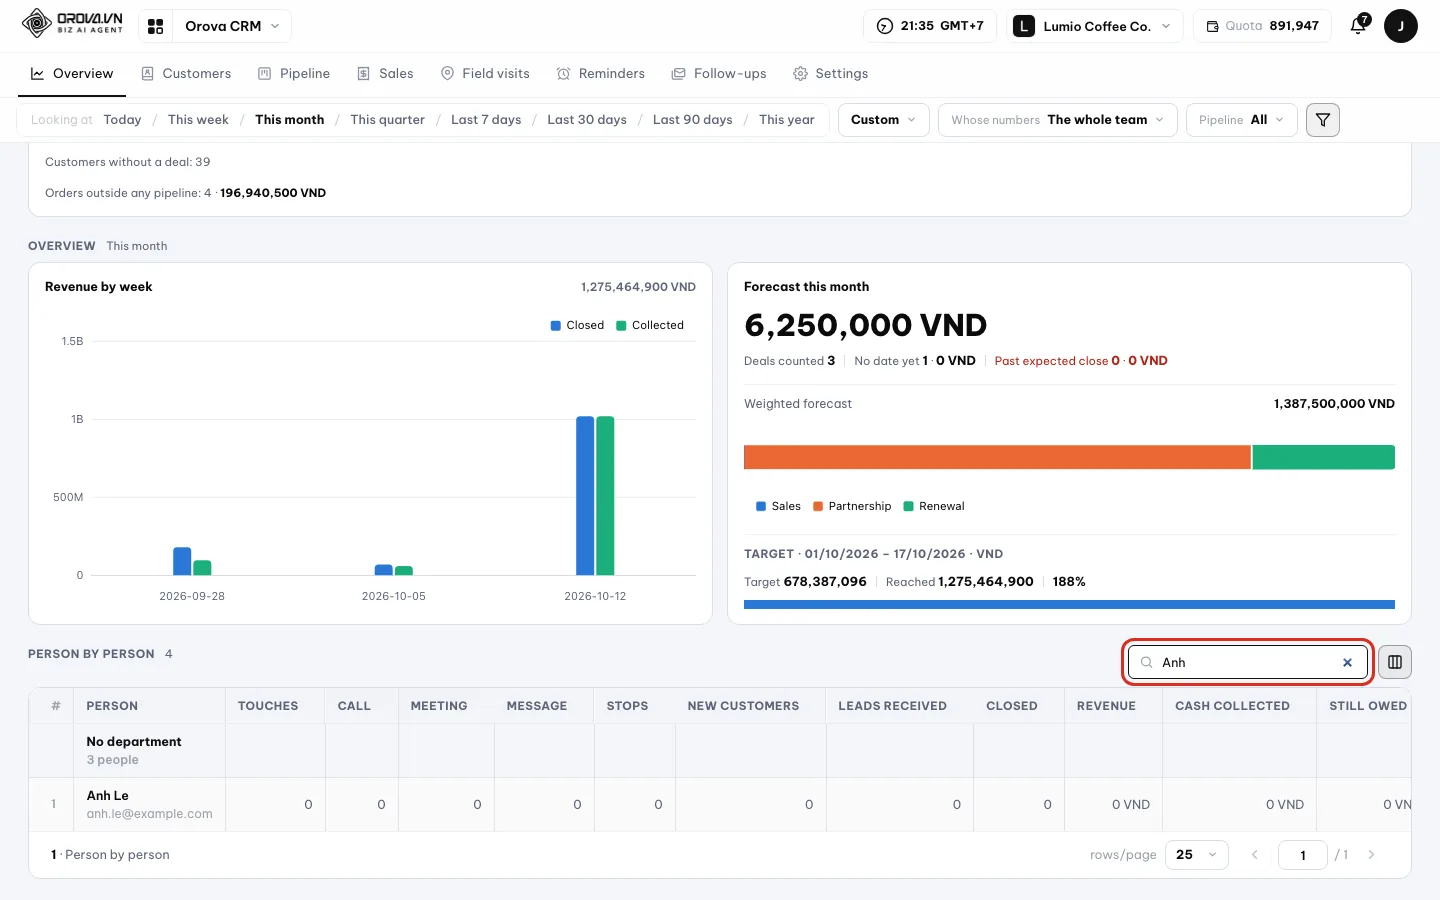The width and height of the screenshot is (1440, 900).
Task: Select the Last 30 days period
Action: pyautogui.click(x=587, y=120)
